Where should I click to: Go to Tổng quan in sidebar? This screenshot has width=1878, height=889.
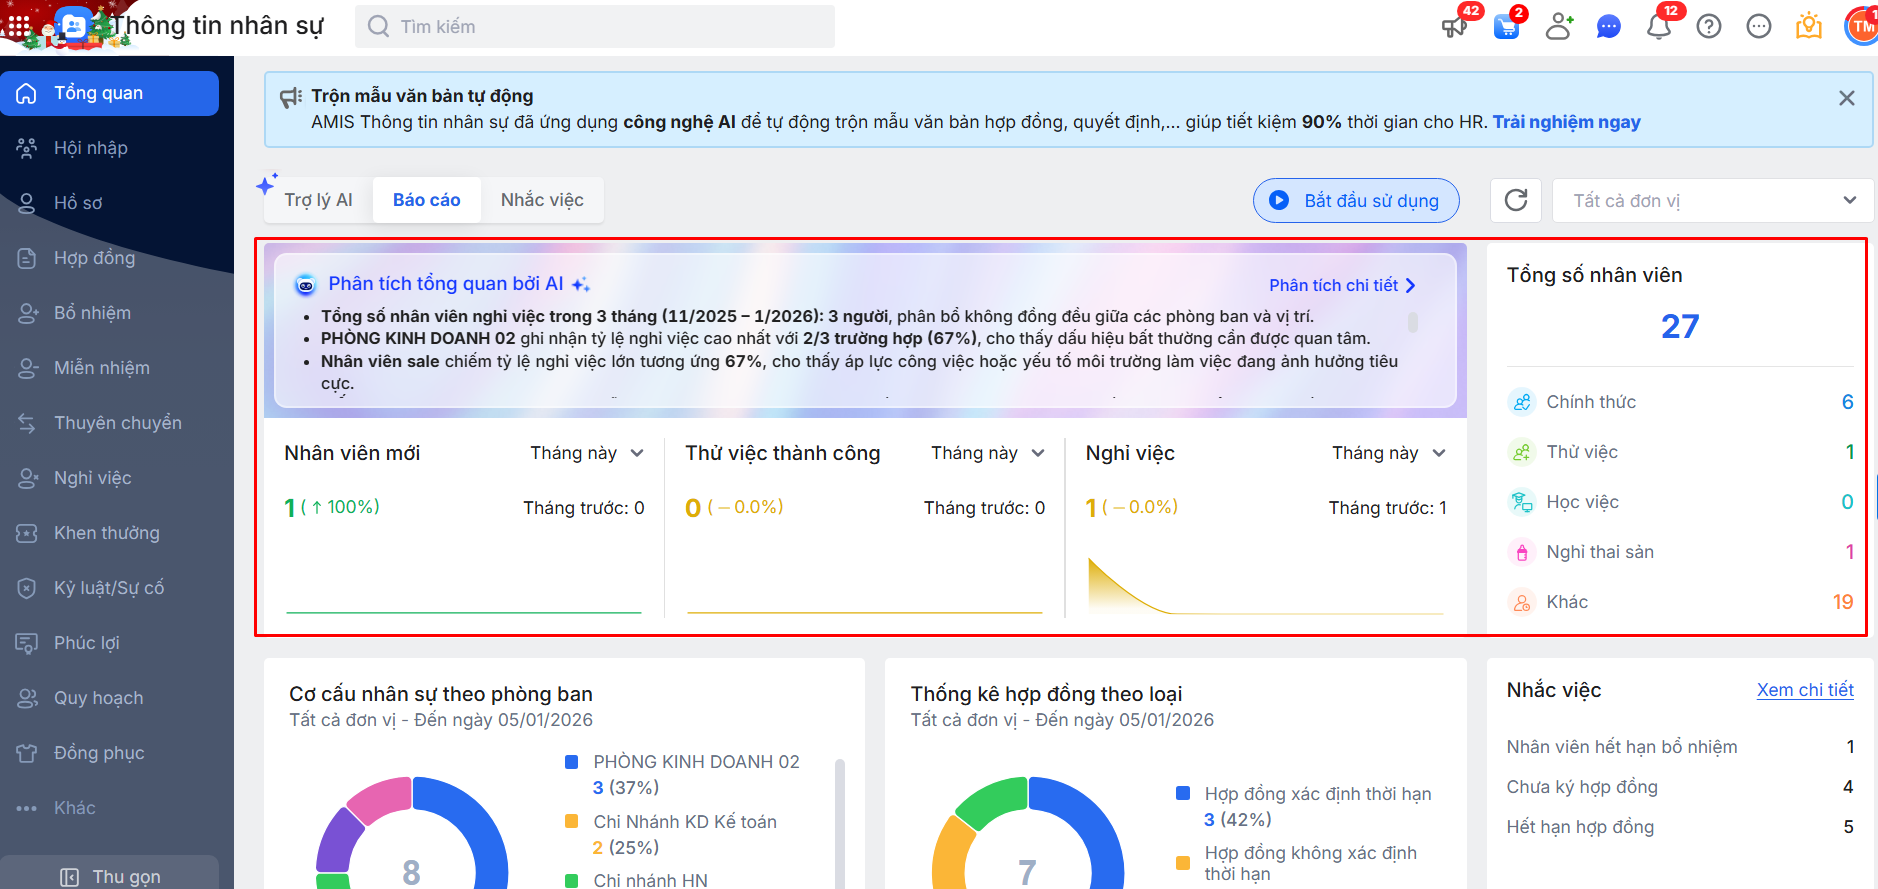[110, 93]
